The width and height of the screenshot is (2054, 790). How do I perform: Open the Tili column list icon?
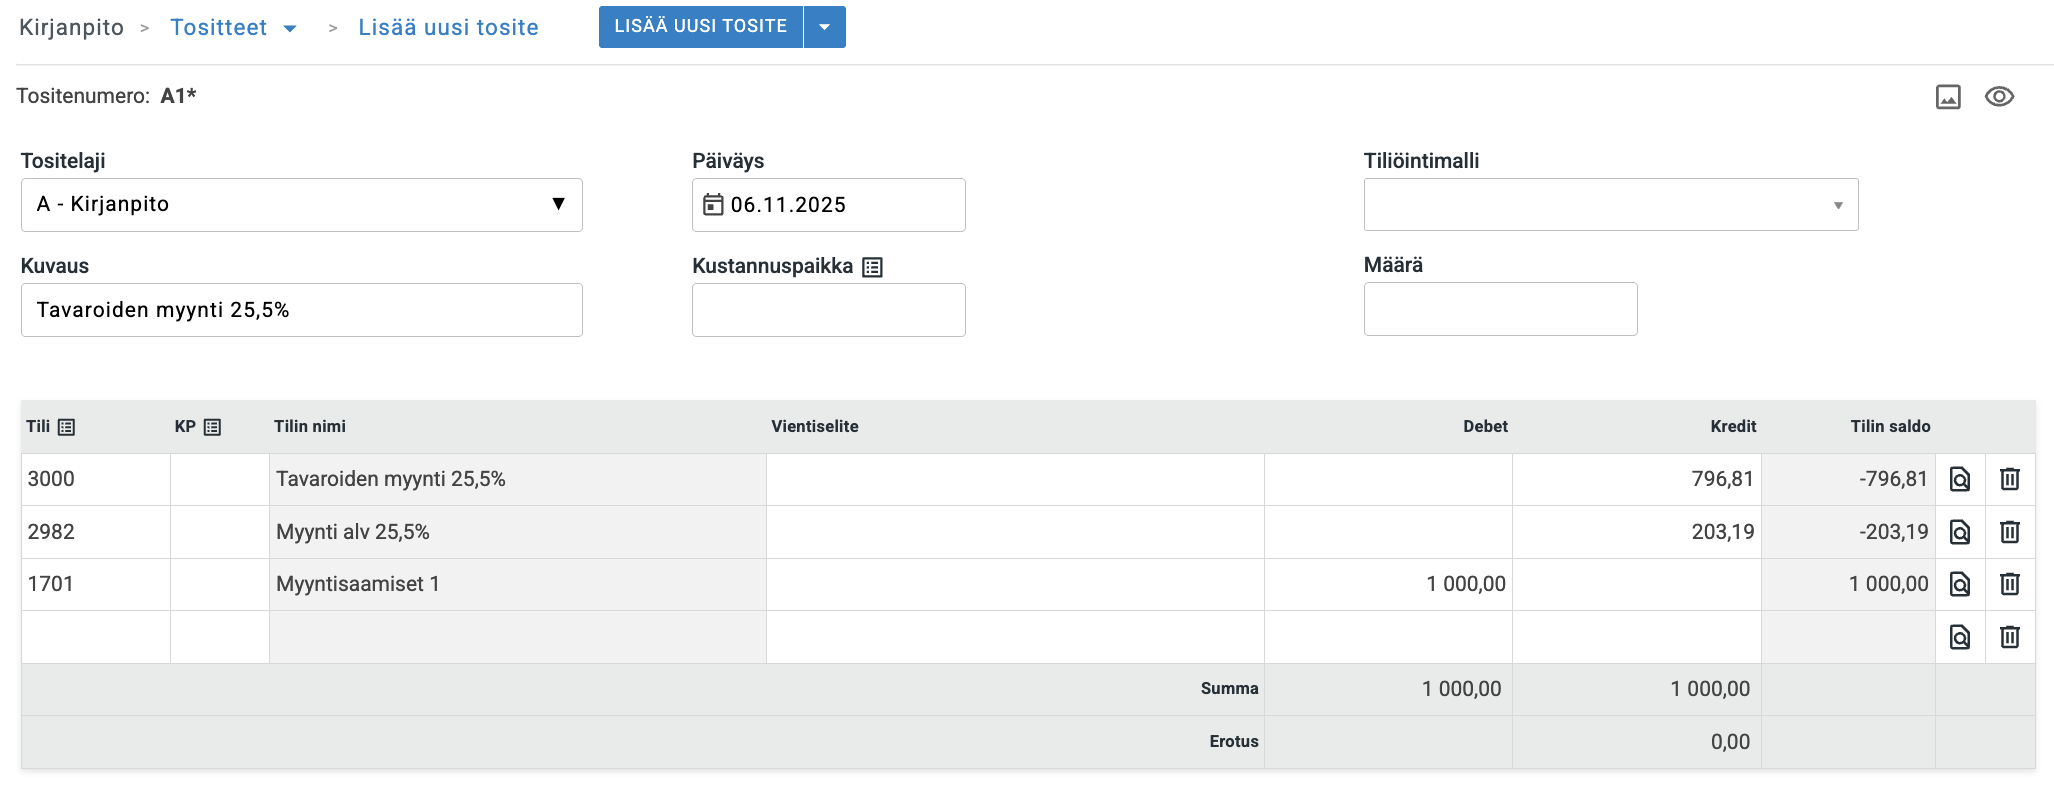(x=67, y=427)
